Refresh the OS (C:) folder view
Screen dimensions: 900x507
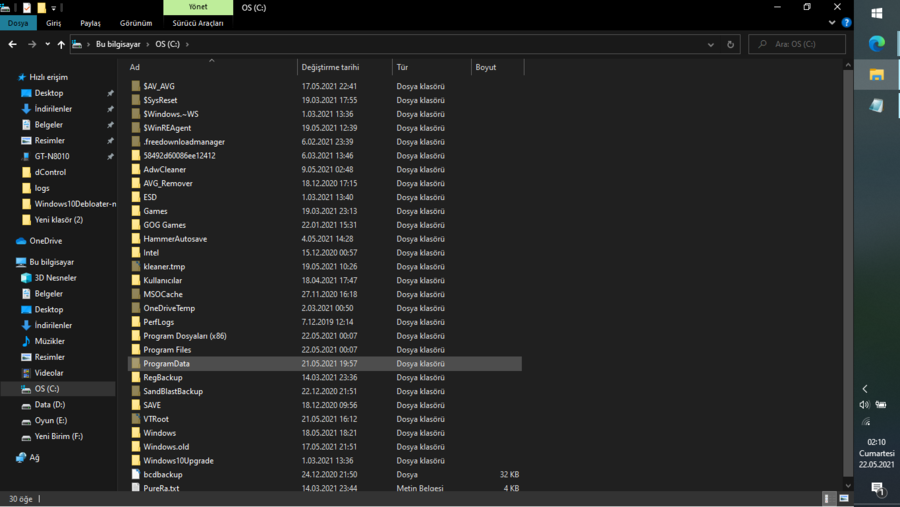[730, 44]
